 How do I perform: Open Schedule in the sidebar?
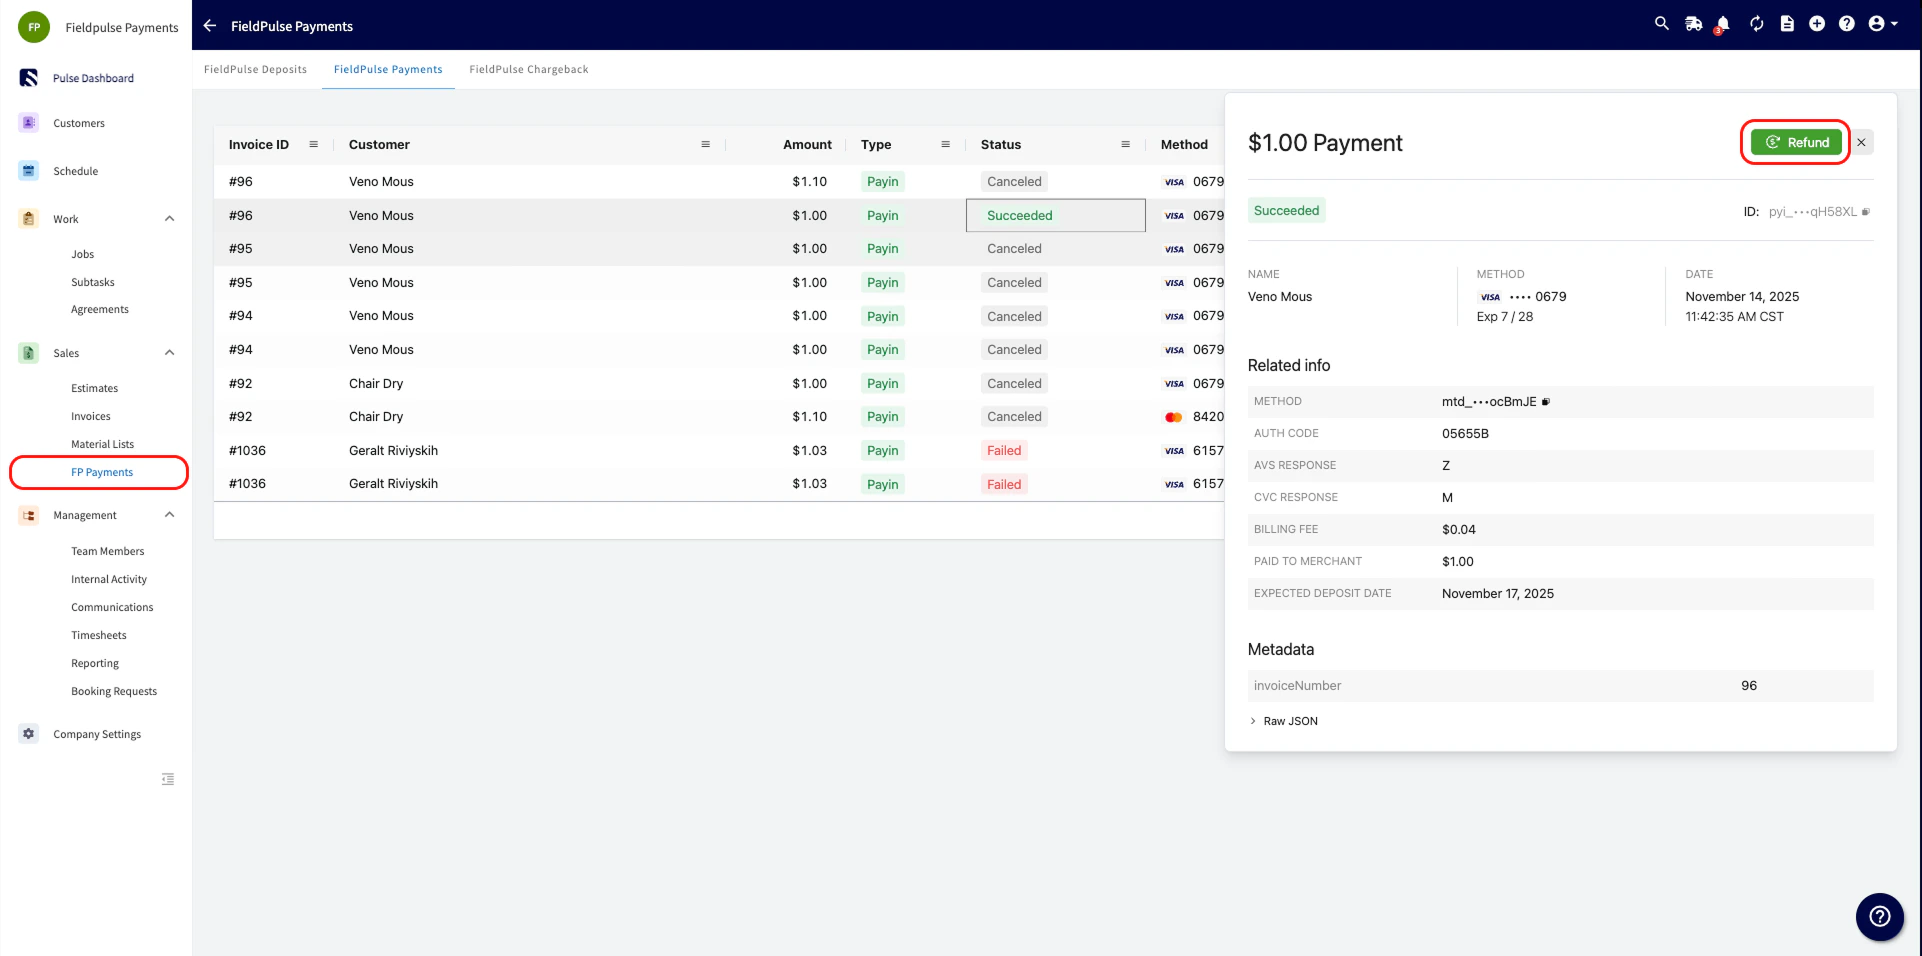pyautogui.click(x=75, y=171)
